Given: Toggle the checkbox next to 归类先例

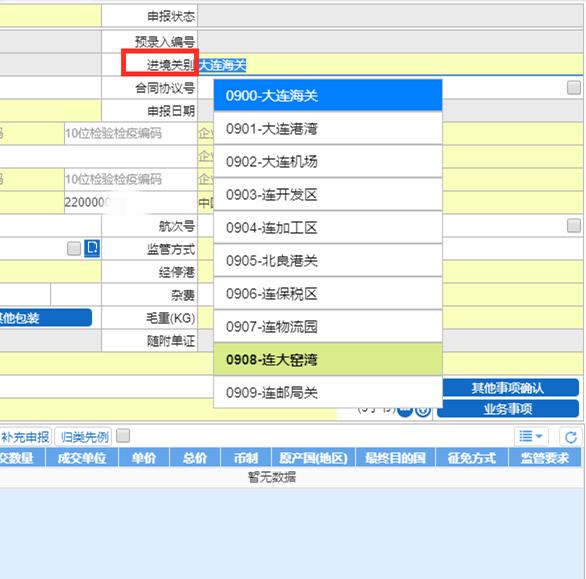Looking at the screenshot, I should coord(123,435).
